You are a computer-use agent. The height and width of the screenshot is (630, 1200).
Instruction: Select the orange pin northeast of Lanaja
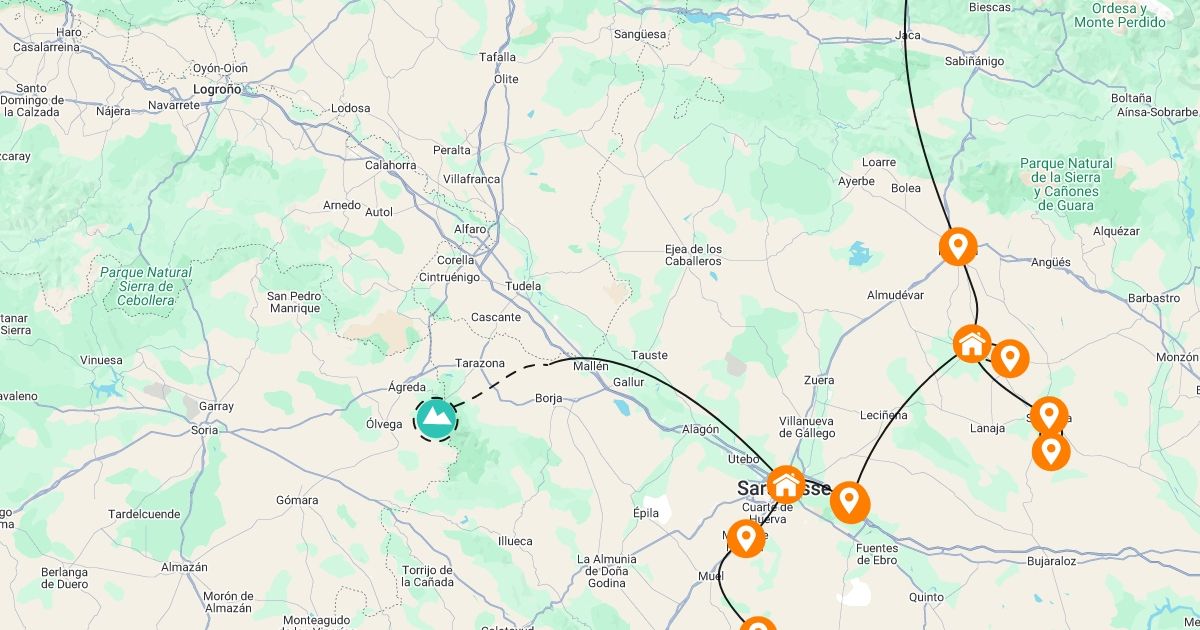point(1049,416)
